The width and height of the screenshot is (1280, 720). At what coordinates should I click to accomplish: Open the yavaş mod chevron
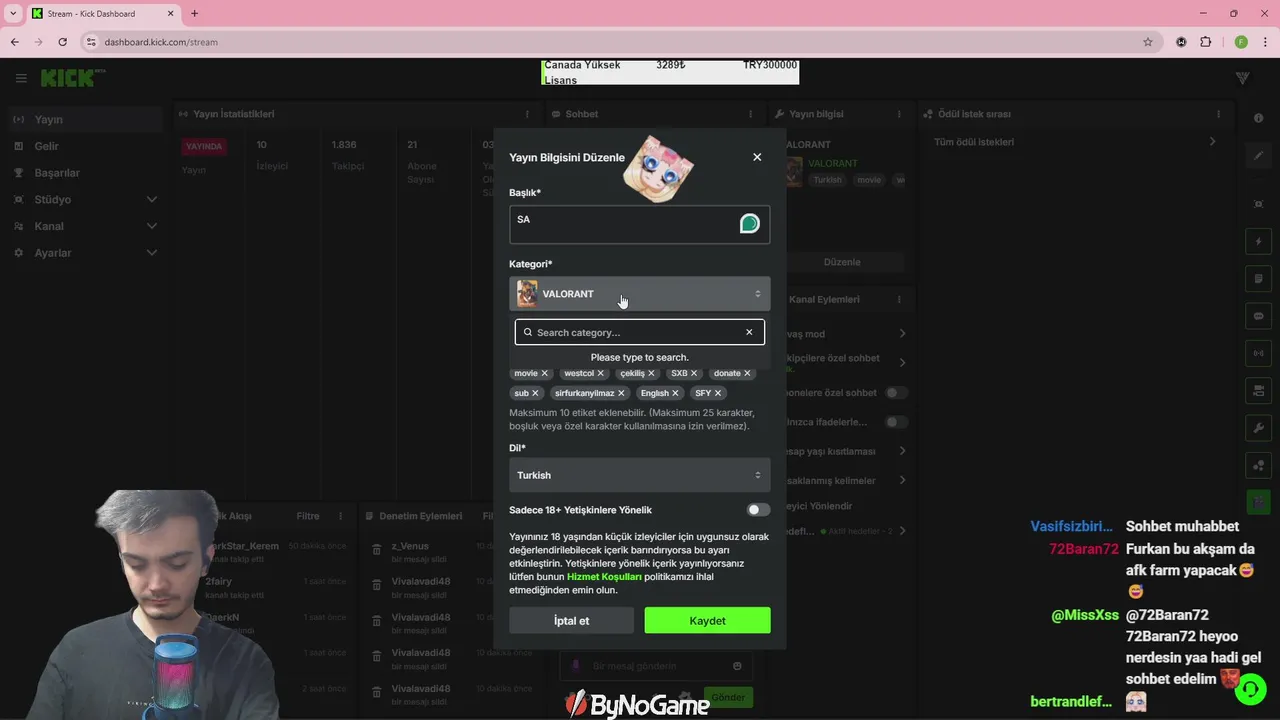pos(902,334)
